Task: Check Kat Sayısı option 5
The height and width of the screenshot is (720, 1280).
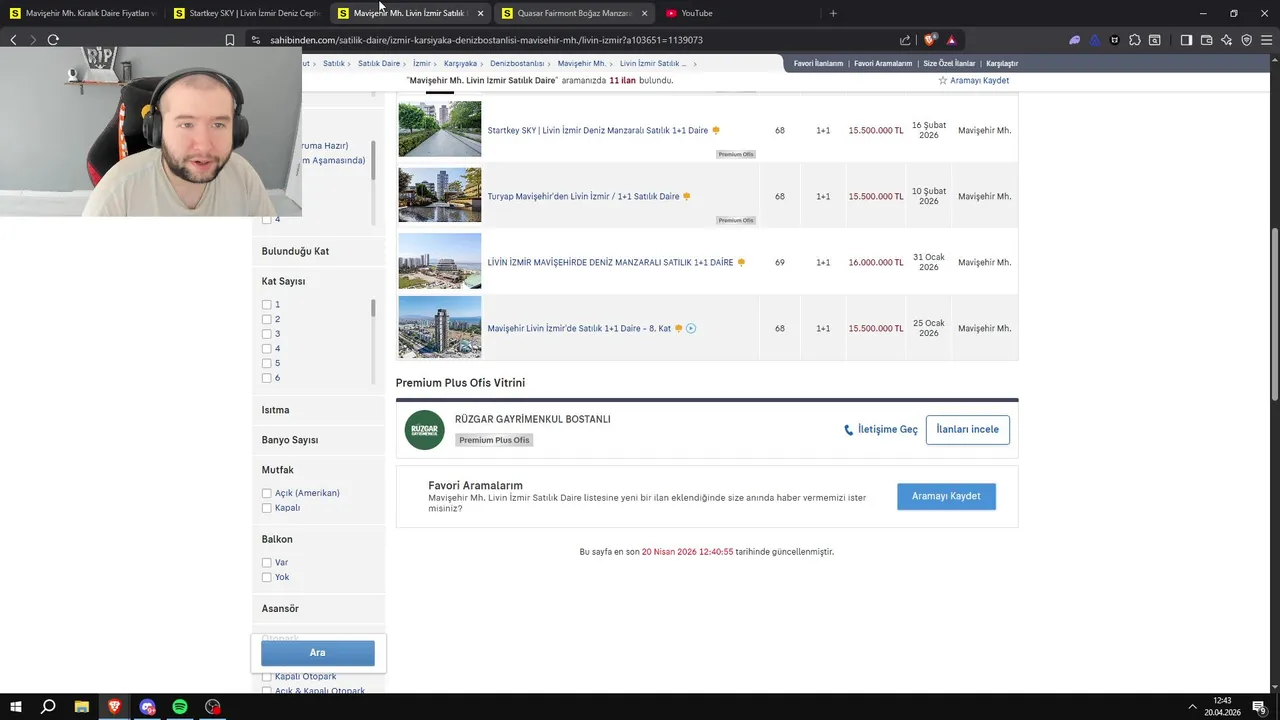Action: click(267, 363)
